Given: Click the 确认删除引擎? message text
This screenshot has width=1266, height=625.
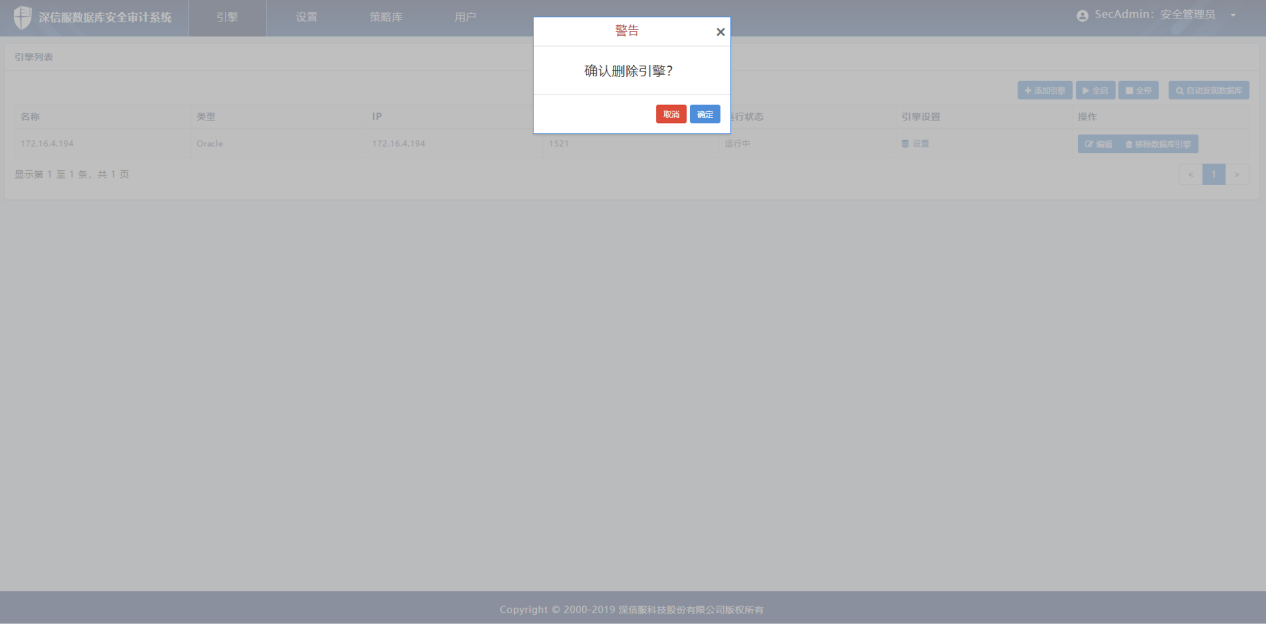Looking at the screenshot, I should tap(629, 71).
